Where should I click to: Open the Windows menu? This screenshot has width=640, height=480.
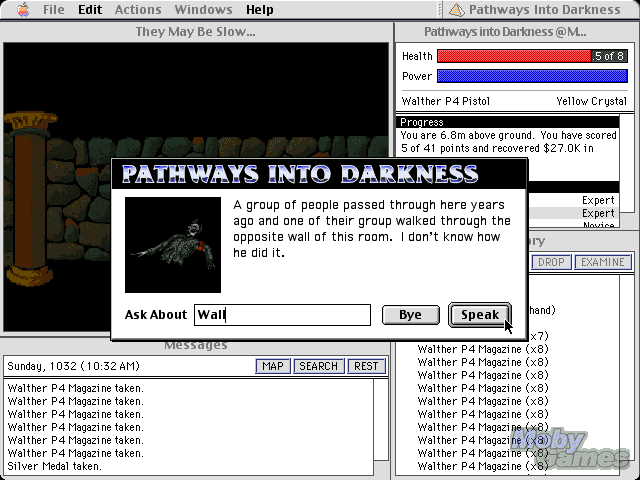[x=203, y=9]
